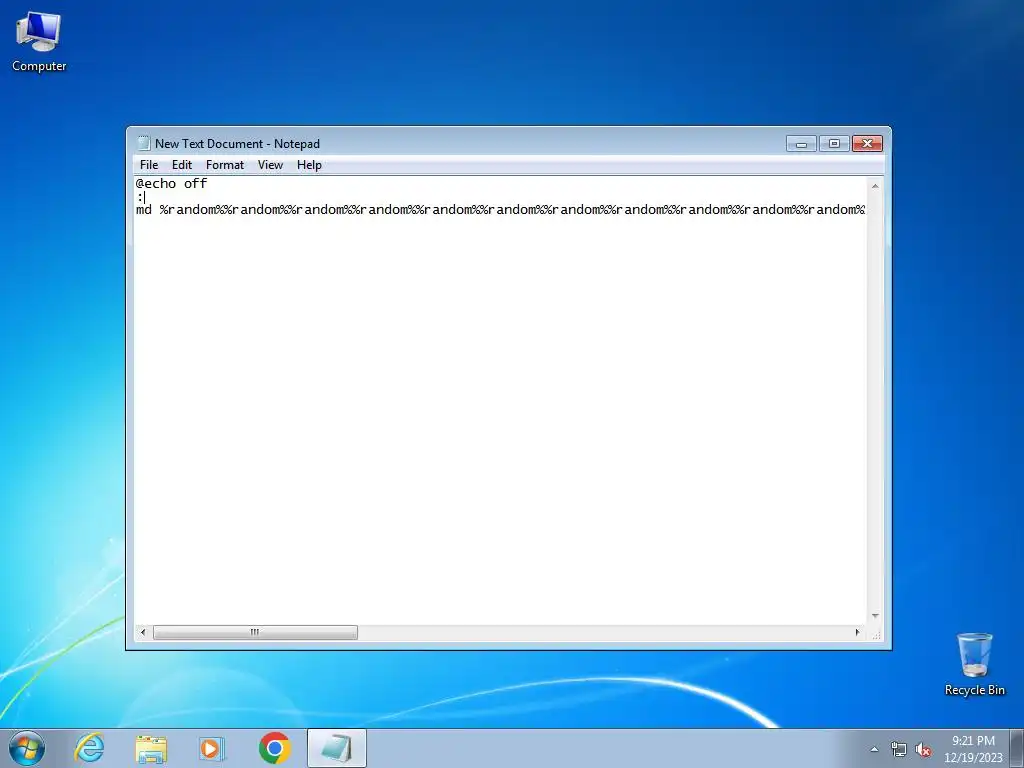1024x768 pixels.
Task: Click the horizontal scrollbar right arrow
Action: tap(857, 632)
